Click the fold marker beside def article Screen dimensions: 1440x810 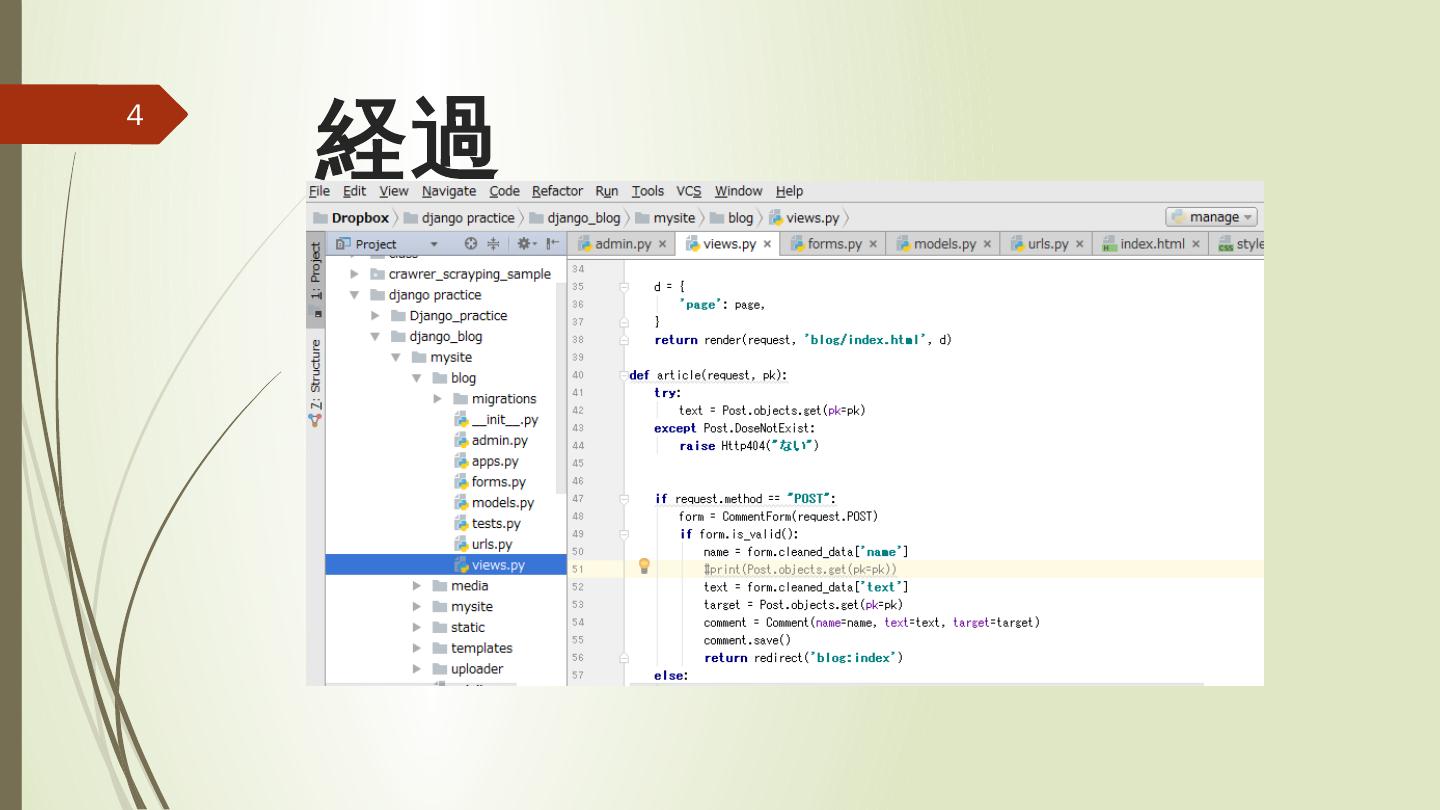623,376
